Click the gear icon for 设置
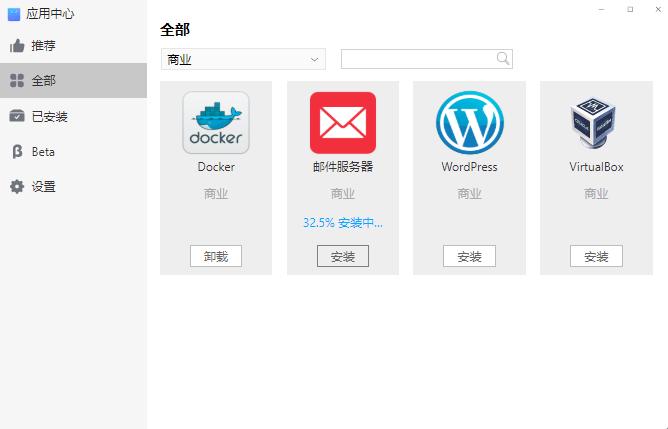Image resolution: width=668 pixels, height=429 pixels. coord(17,187)
